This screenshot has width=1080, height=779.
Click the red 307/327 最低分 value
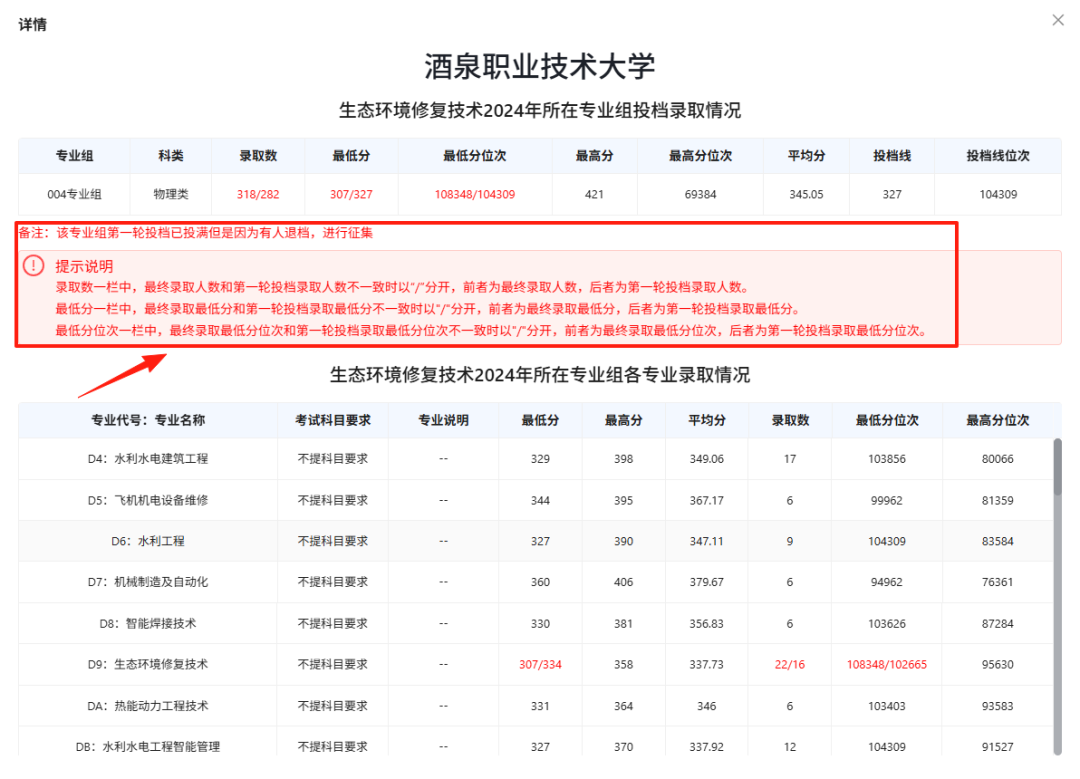coord(351,194)
